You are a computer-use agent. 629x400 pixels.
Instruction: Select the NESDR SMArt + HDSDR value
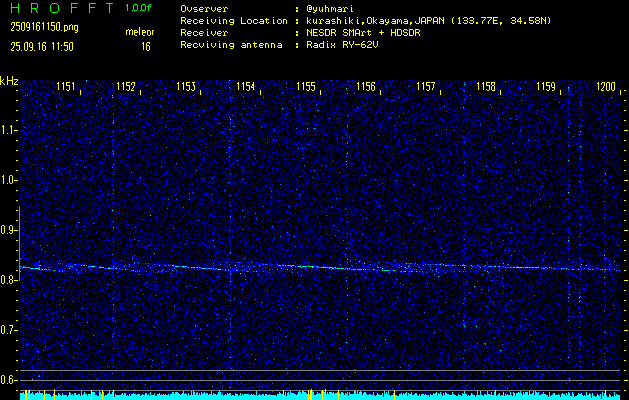[363, 33]
